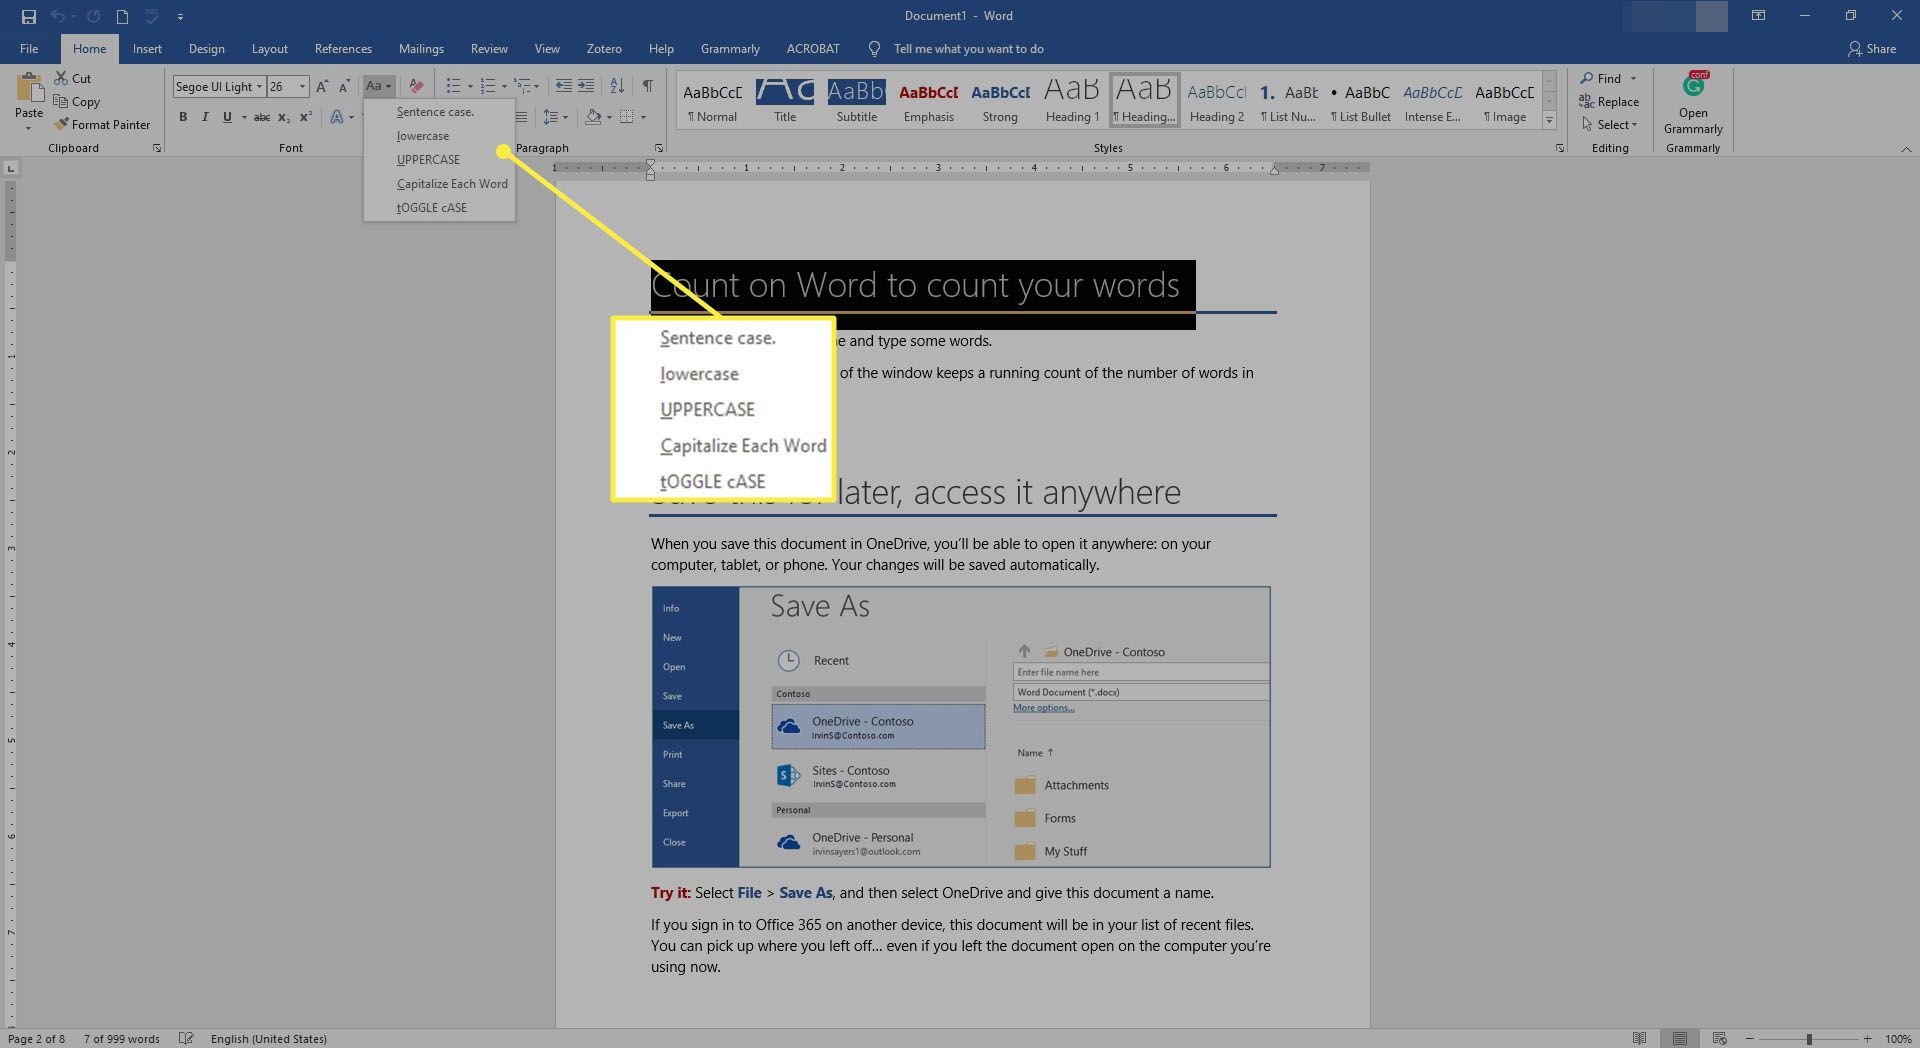Click the Tell me search field
Screen dimensions: 1920x1048
[968, 48]
